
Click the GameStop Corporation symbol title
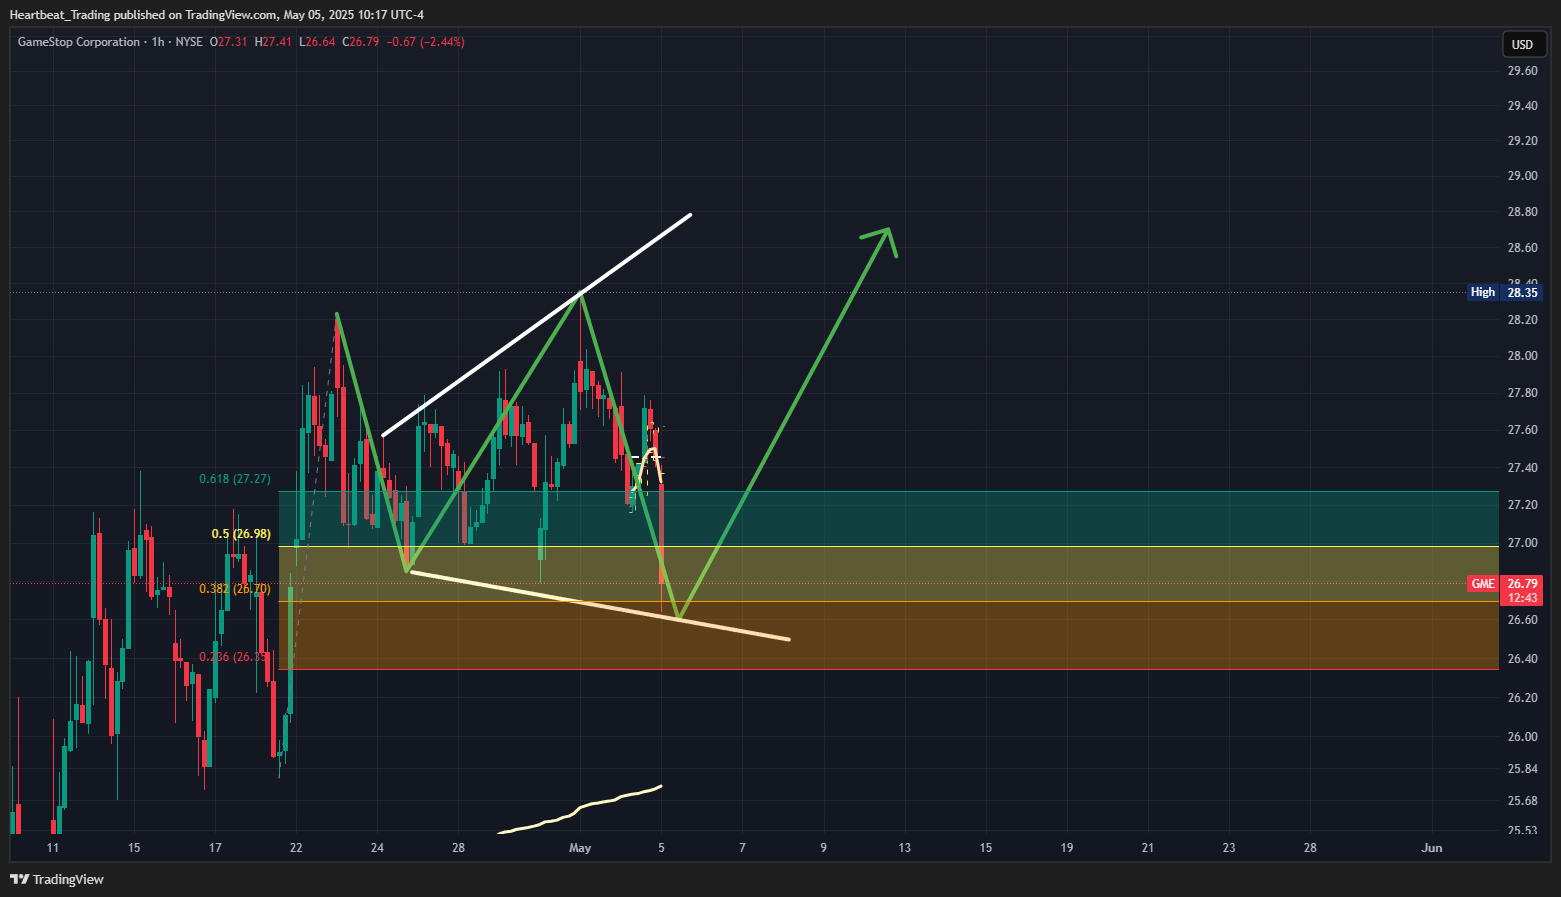(x=79, y=42)
